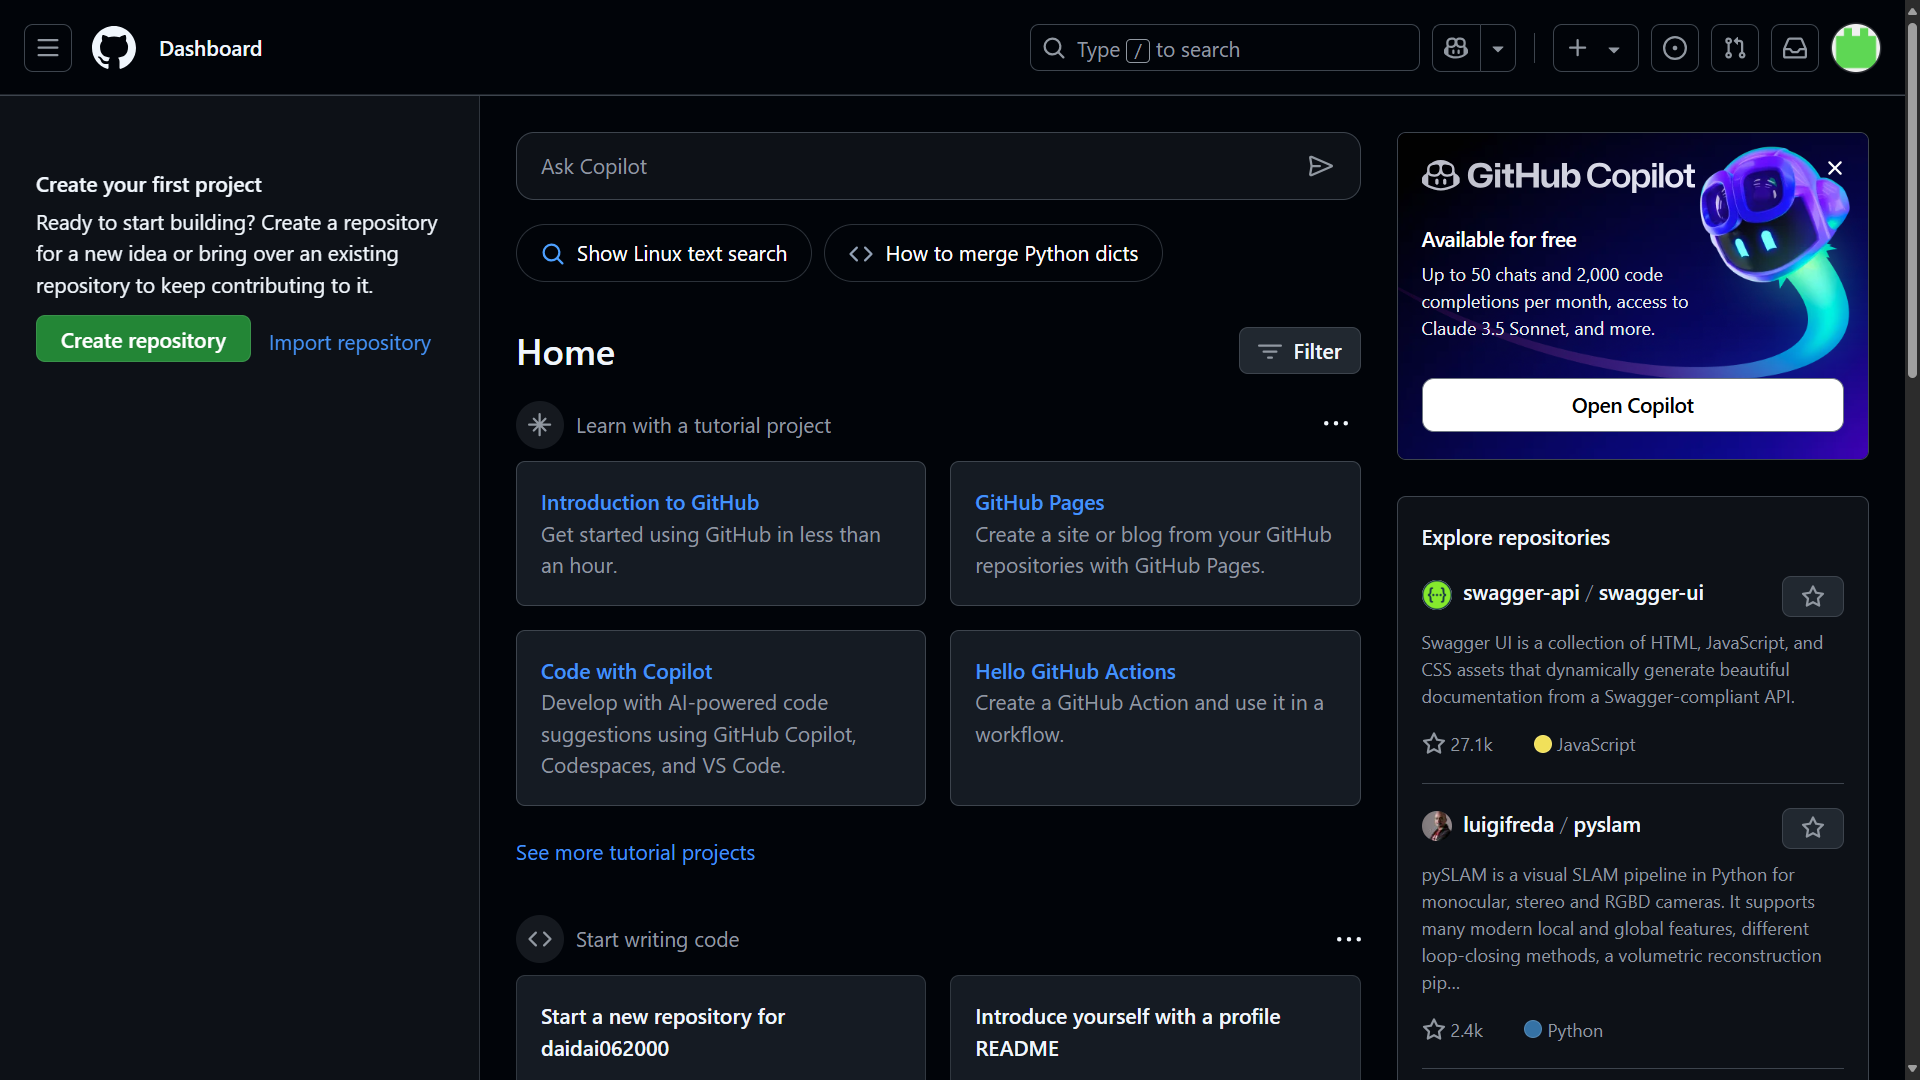Open GitHub Pages tutorial
The image size is (1920, 1080).
1040,502
